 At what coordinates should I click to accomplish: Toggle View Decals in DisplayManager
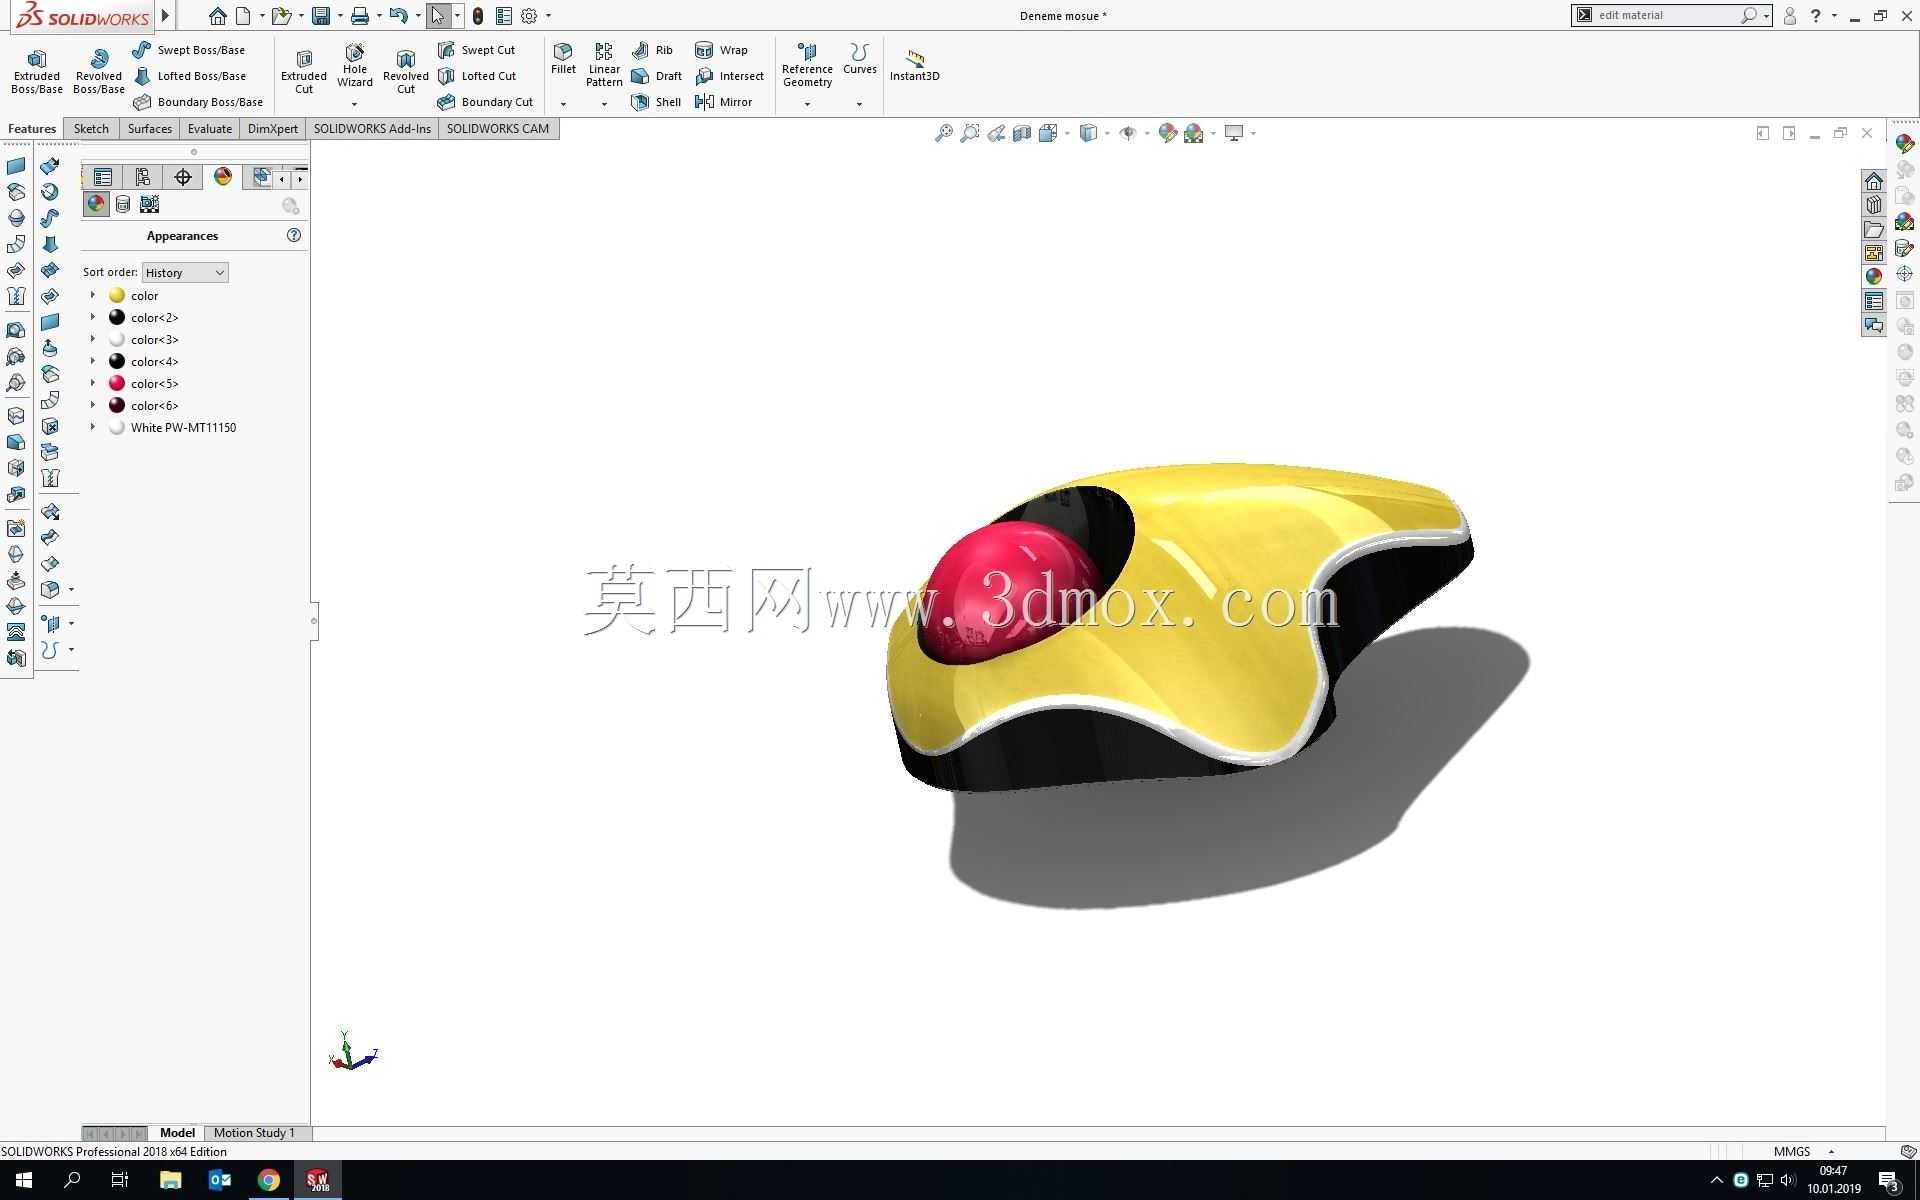coord(123,204)
